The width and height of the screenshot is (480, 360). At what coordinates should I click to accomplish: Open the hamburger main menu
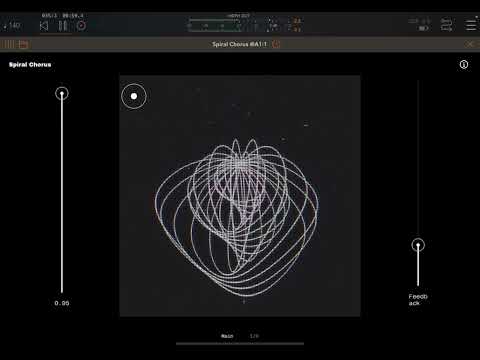(x=471, y=25)
